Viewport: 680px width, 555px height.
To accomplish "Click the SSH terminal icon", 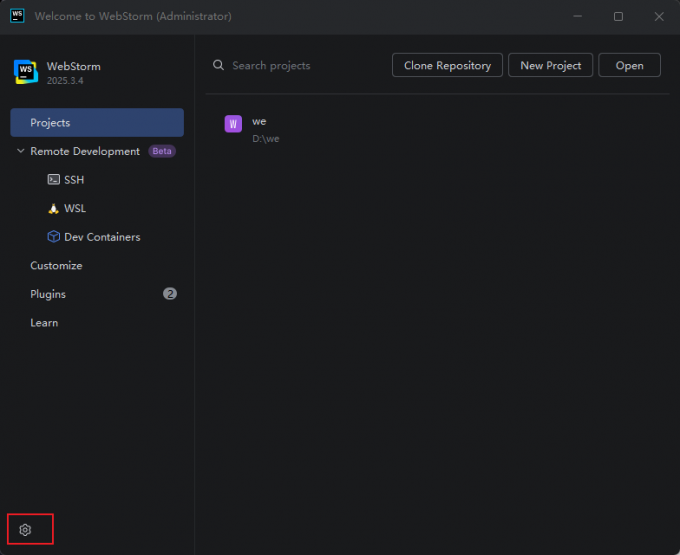I will point(53,180).
